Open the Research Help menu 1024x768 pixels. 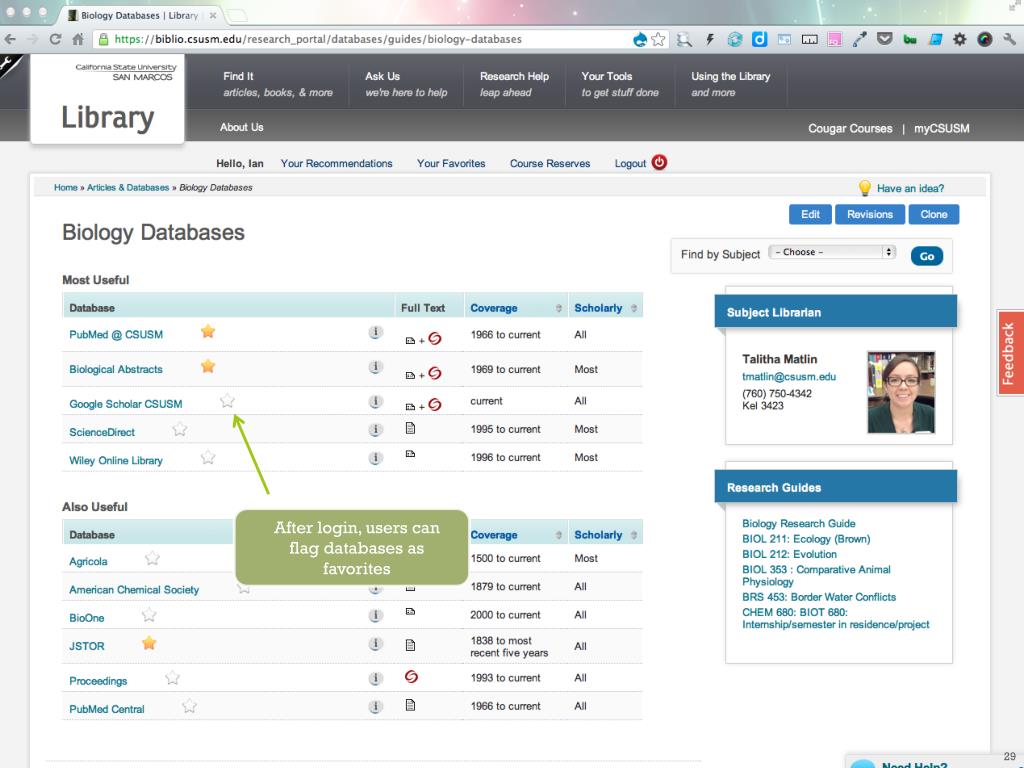pos(514,84)
